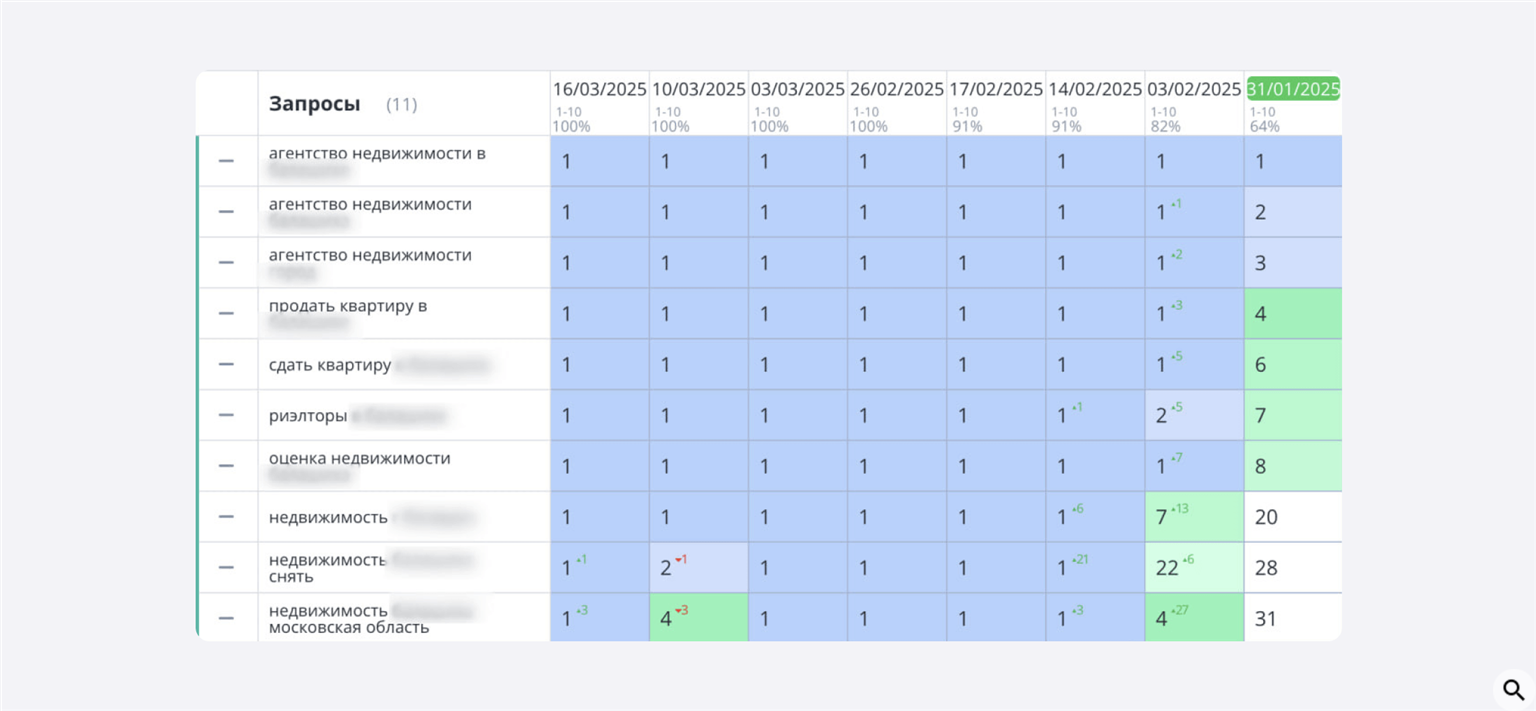Click minus icon for 'риэлторы' row

click(226, 415)
